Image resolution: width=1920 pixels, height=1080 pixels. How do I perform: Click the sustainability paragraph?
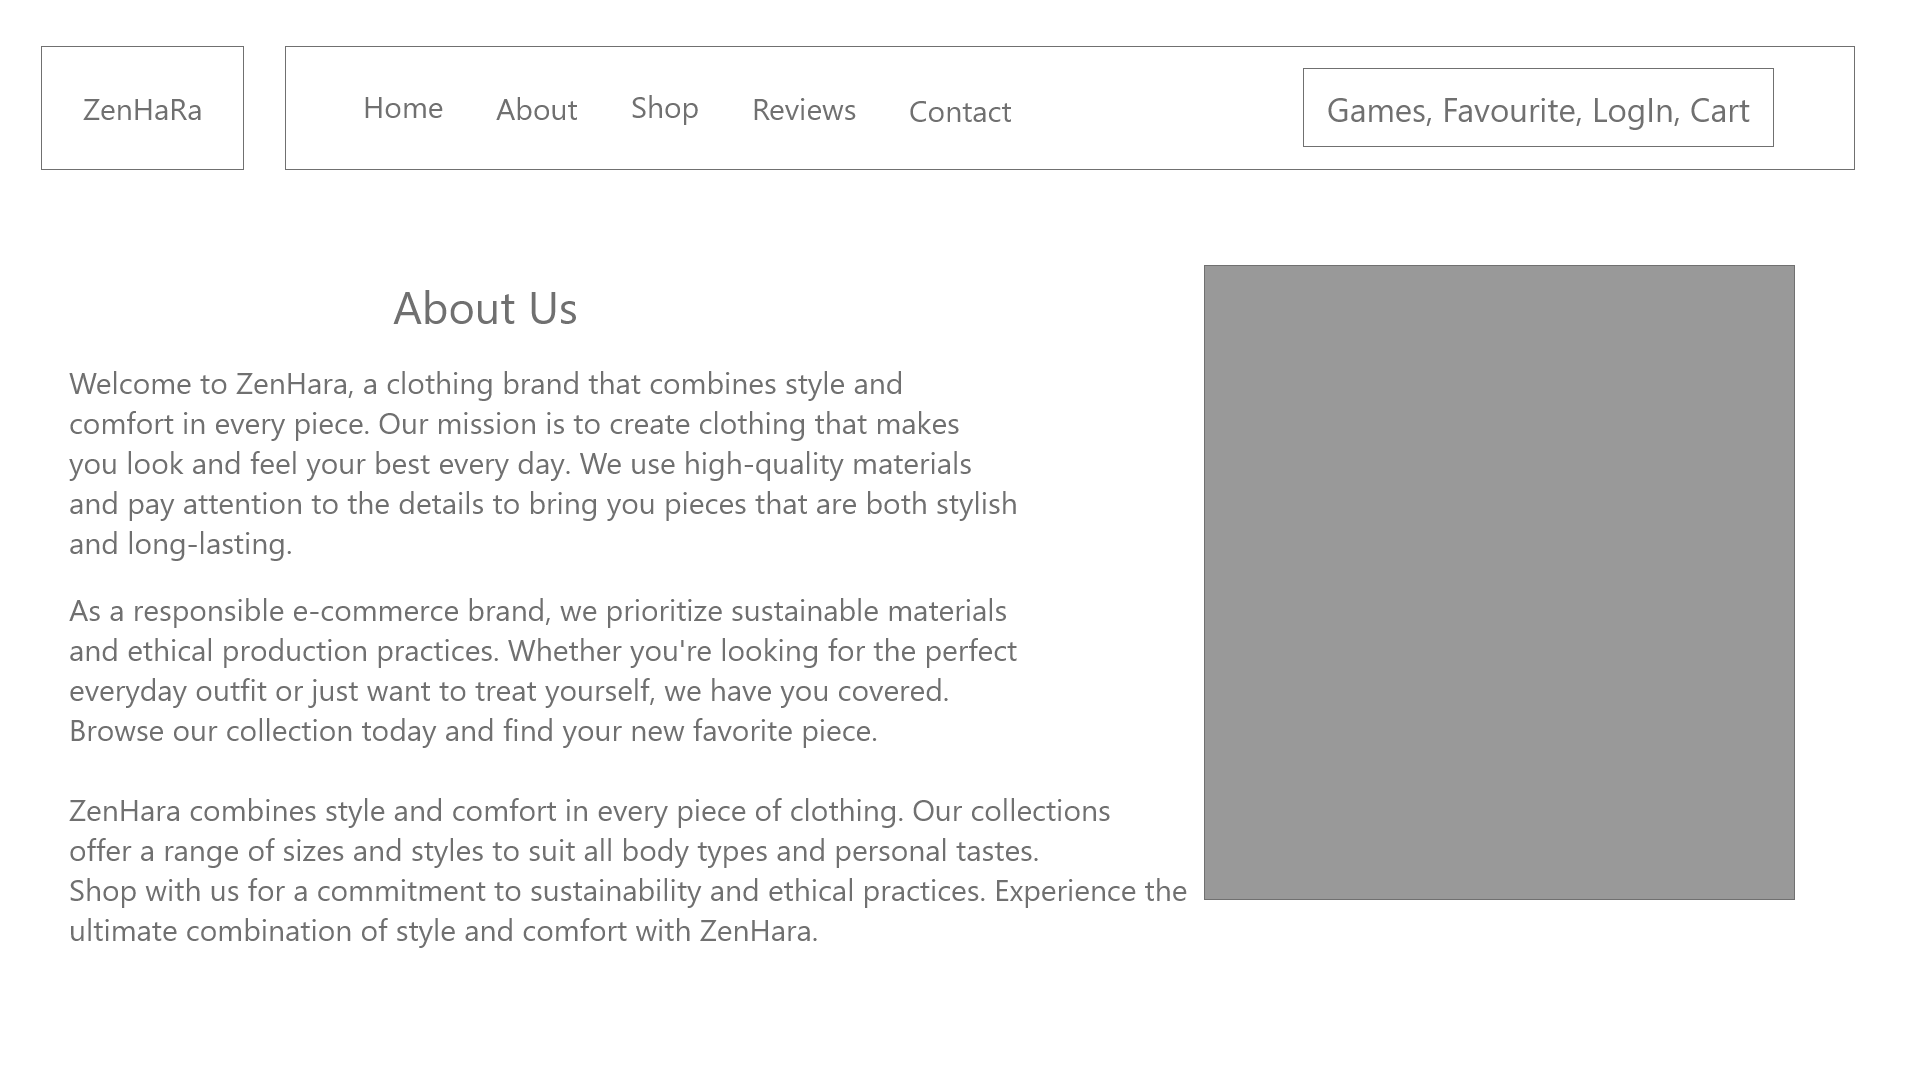542,670
